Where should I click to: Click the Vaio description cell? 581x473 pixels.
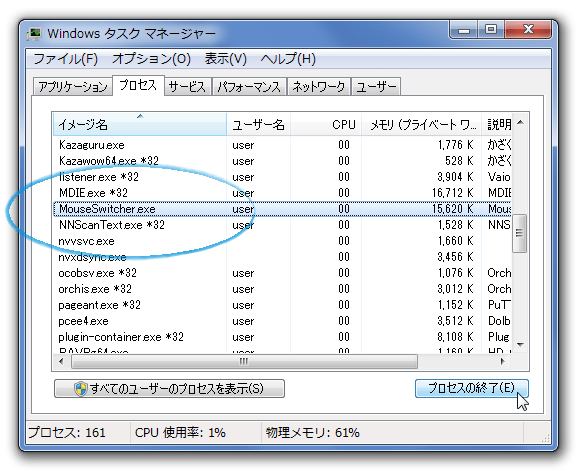point(499,177)
